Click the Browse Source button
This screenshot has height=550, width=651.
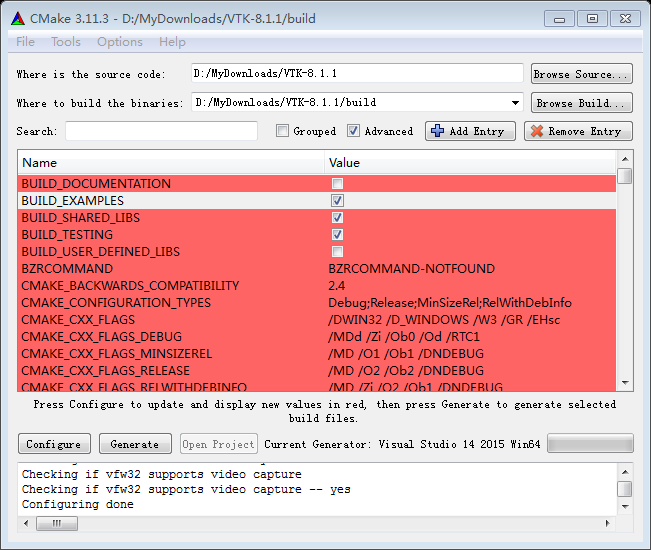click(x=582, y=74)
